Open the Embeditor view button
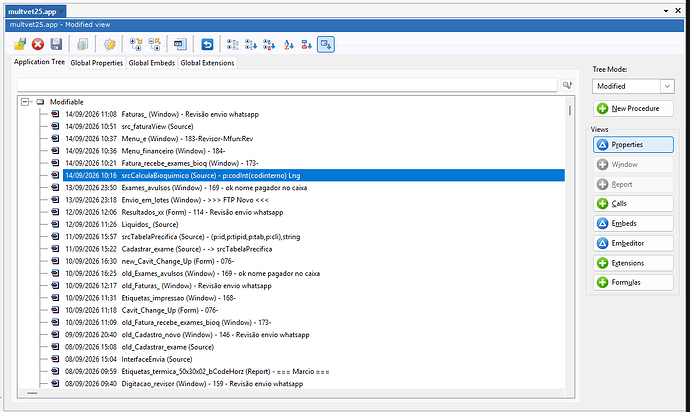690x412 pixels. (633, 243)
